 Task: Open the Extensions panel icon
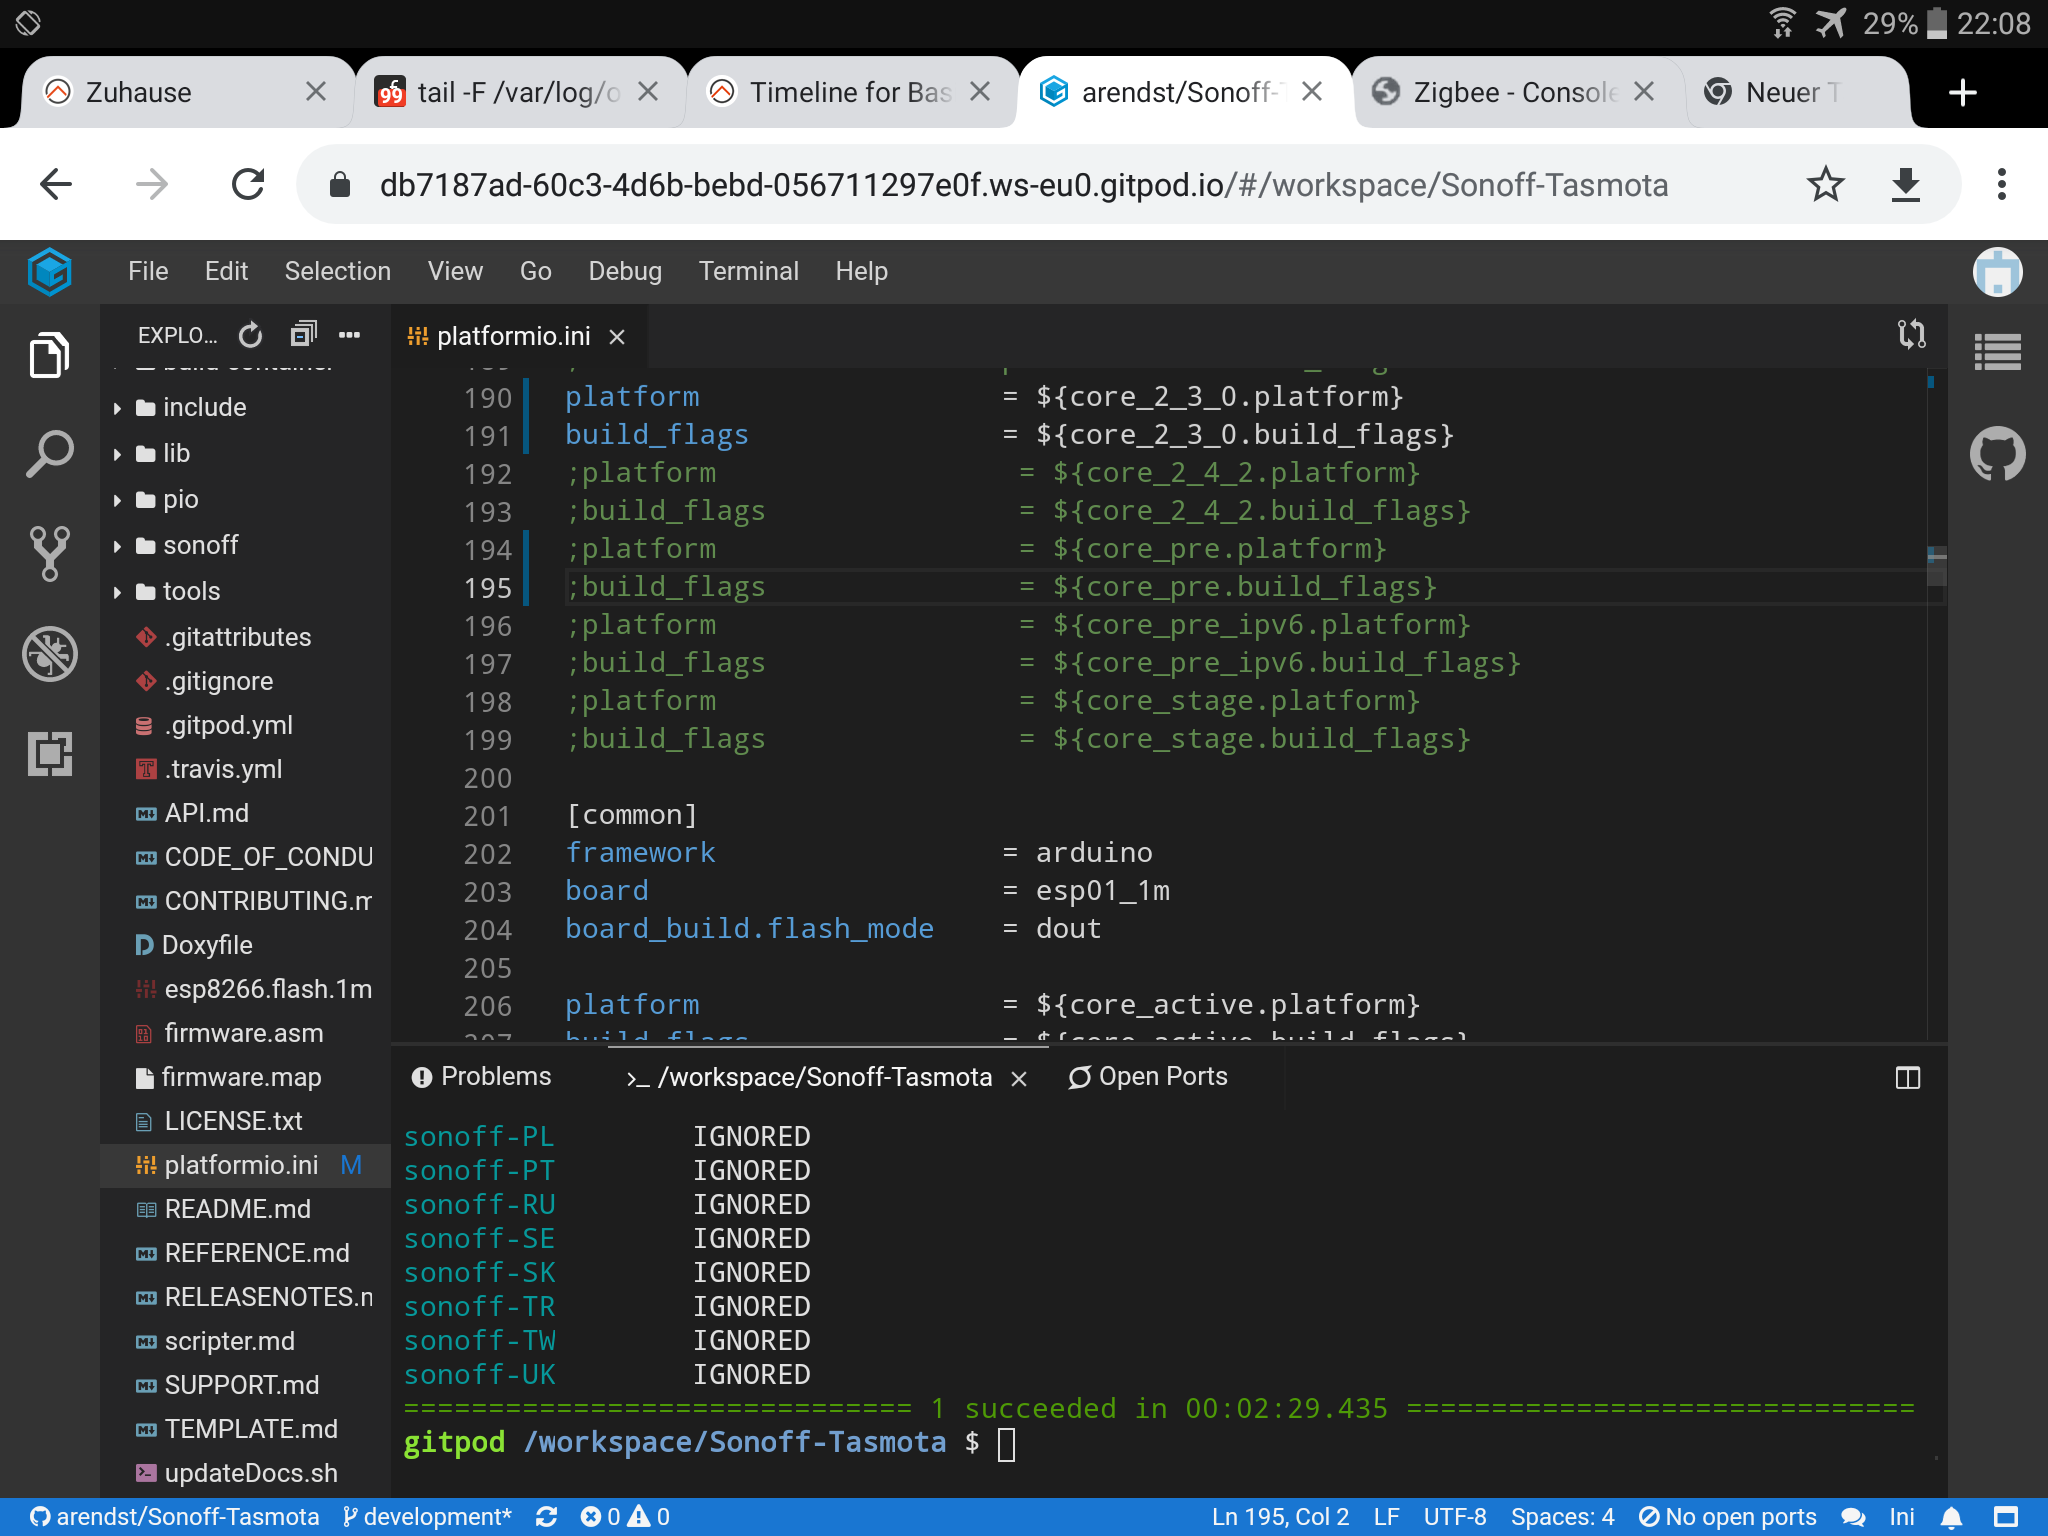click(x=49, y=753)
